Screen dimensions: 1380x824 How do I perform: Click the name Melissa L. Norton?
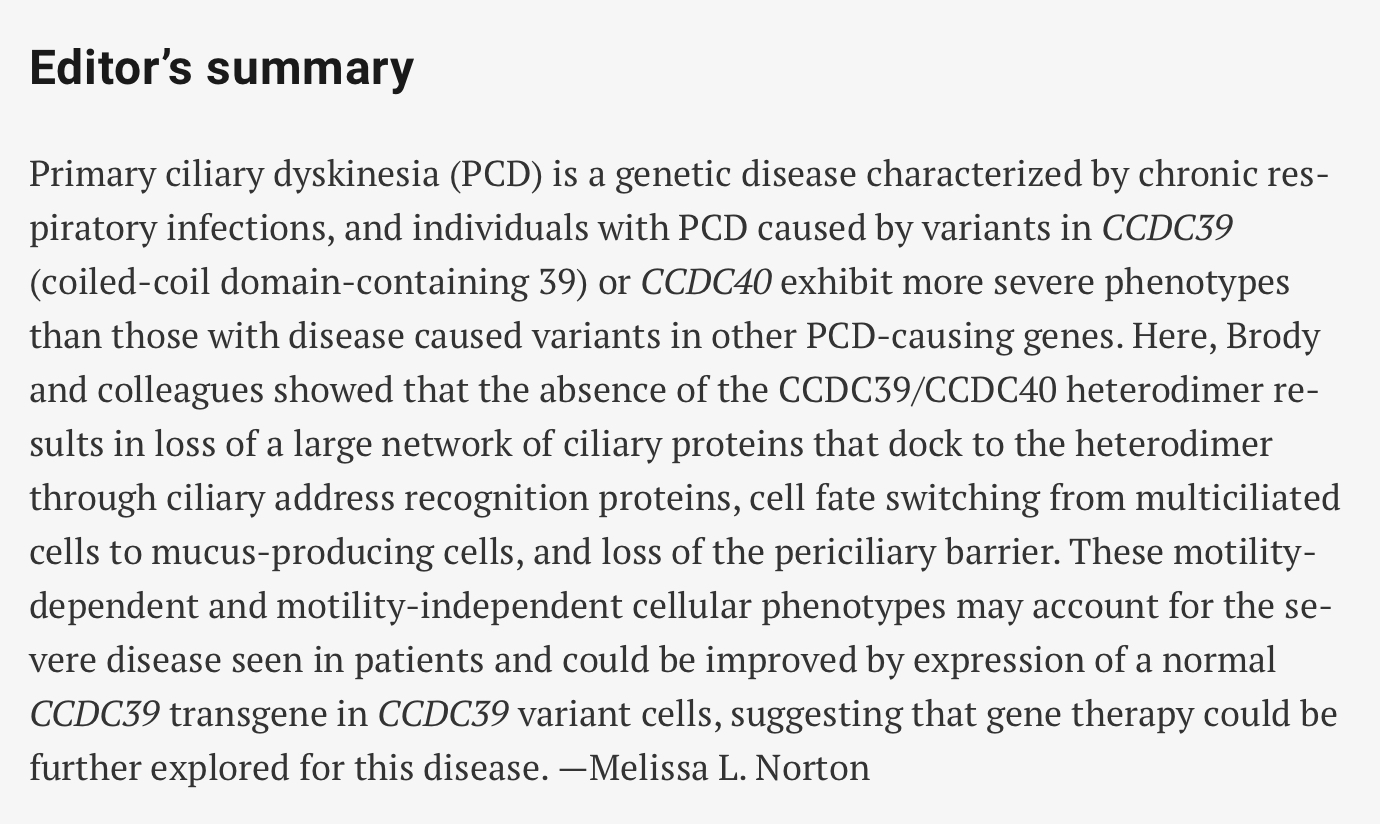coord(730,768)
